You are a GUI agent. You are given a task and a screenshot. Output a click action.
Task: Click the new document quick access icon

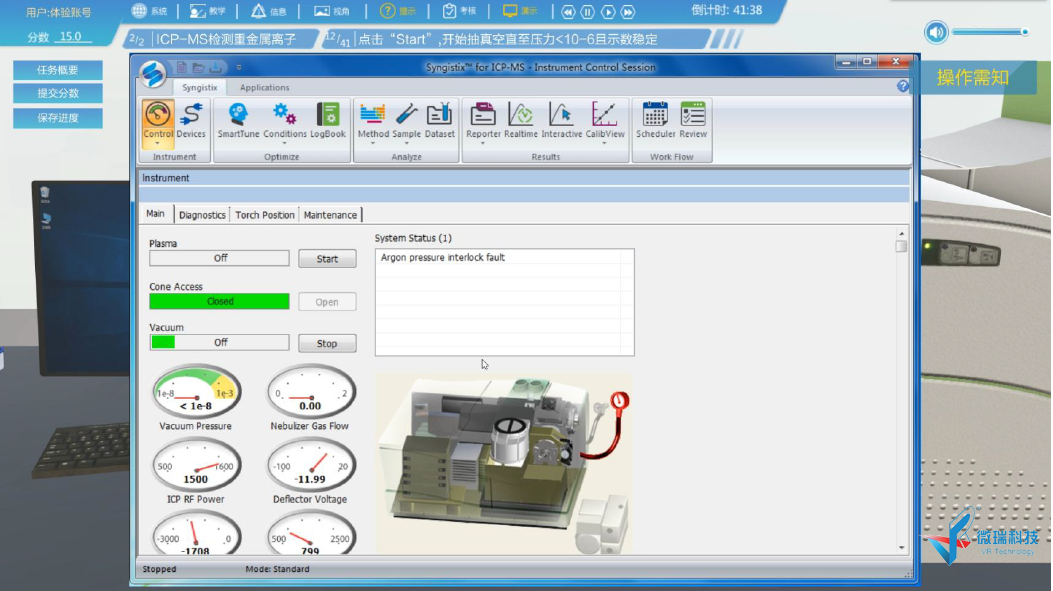tap(182, 67)
